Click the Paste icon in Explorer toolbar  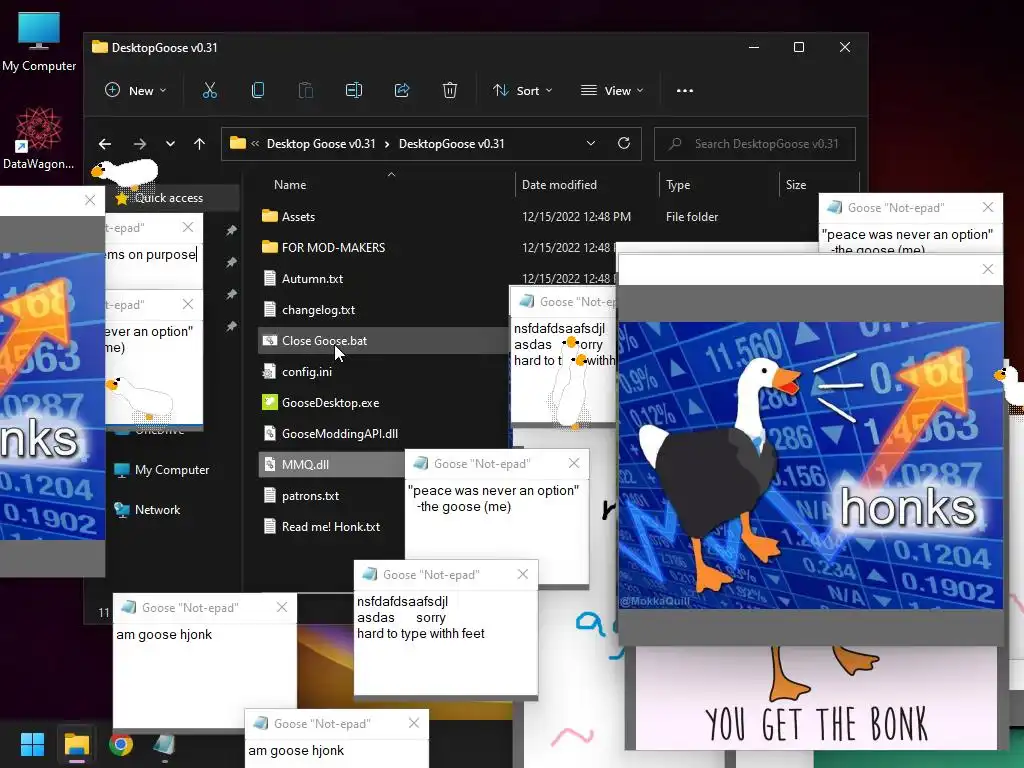(x=306, y=91)
